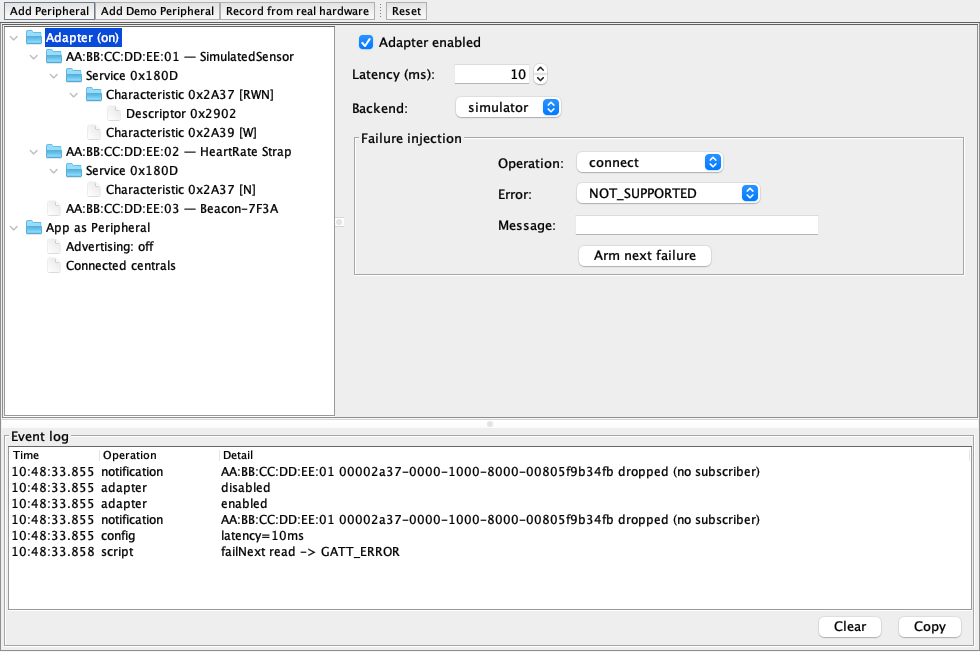Click the Add Demo Peripheral toolbar button

[158, 11]
